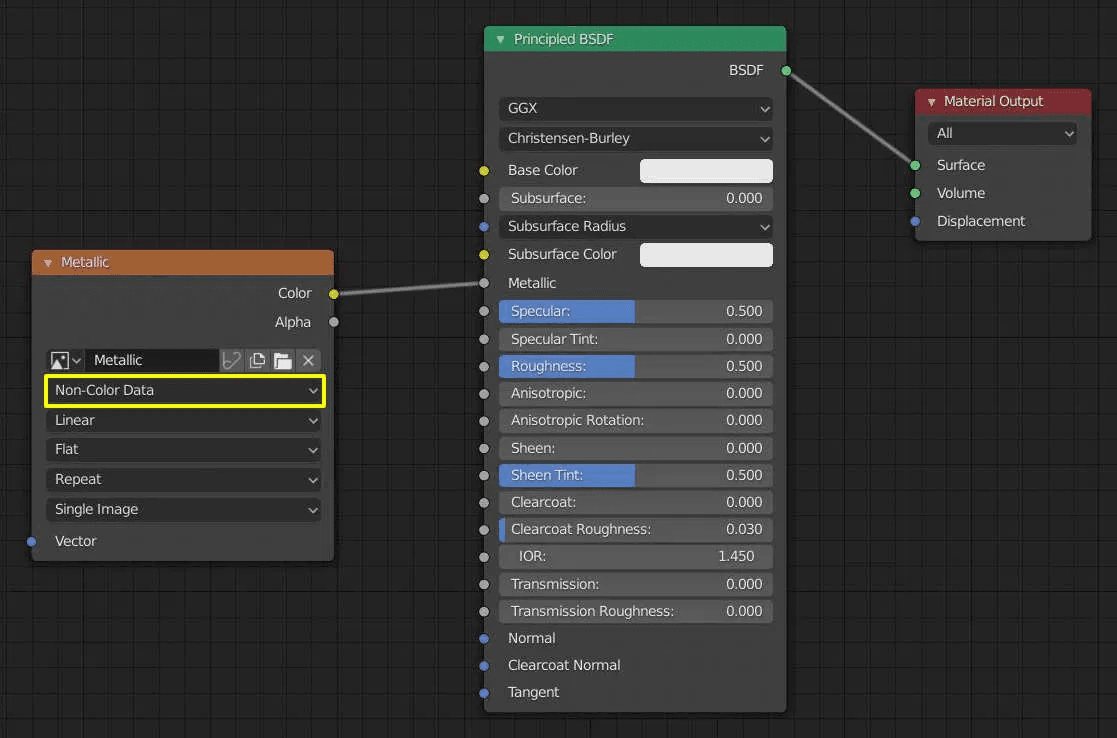Click the open image folder icon
The height and width of the screenshot is (738, 1117).
(282, 360)
